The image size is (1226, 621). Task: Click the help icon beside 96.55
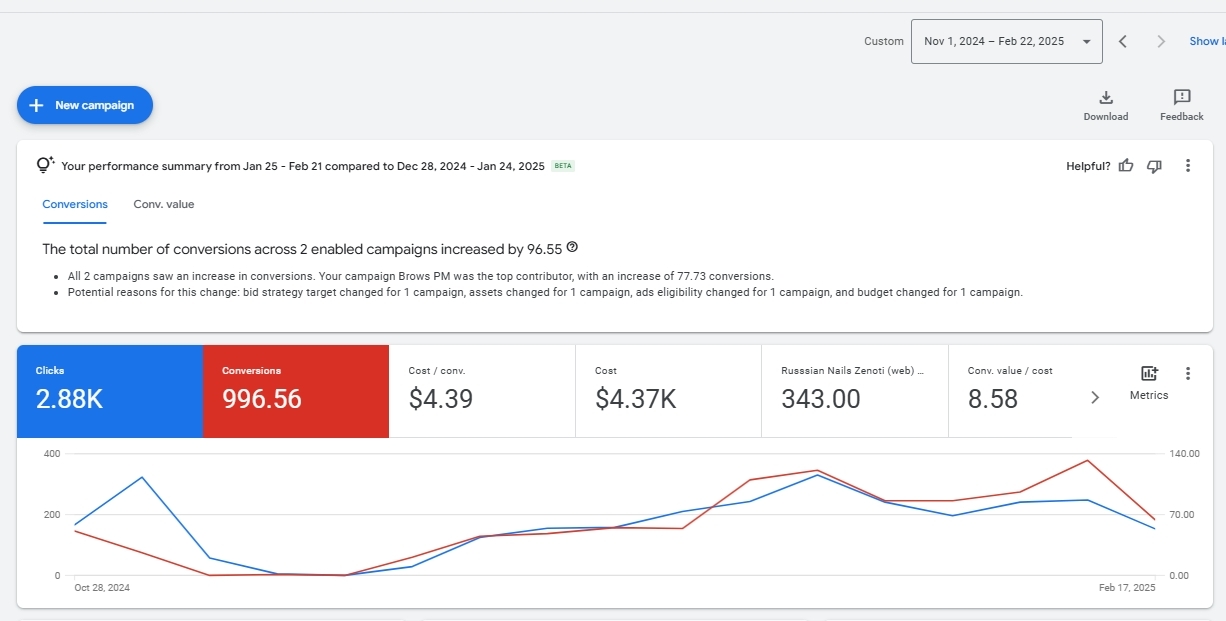pos(572,248)
